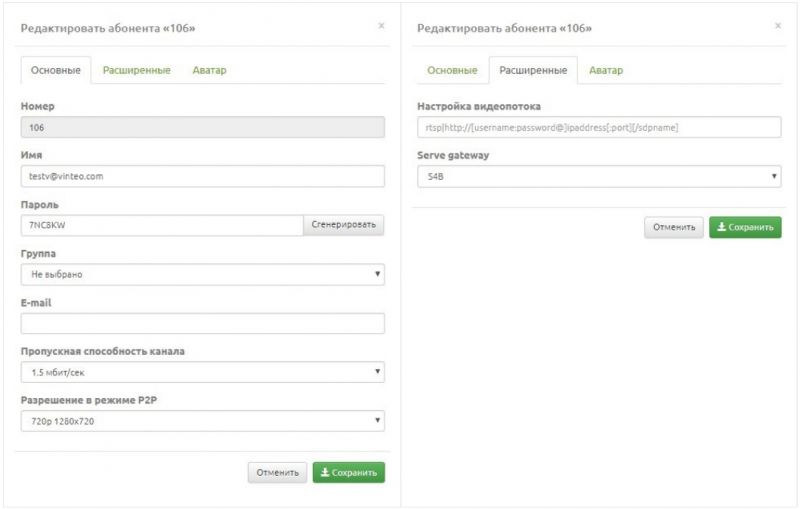Click the disabled Номер field showing 106
The height and width of the screenshot is (509, 800).
click(203, 128)
